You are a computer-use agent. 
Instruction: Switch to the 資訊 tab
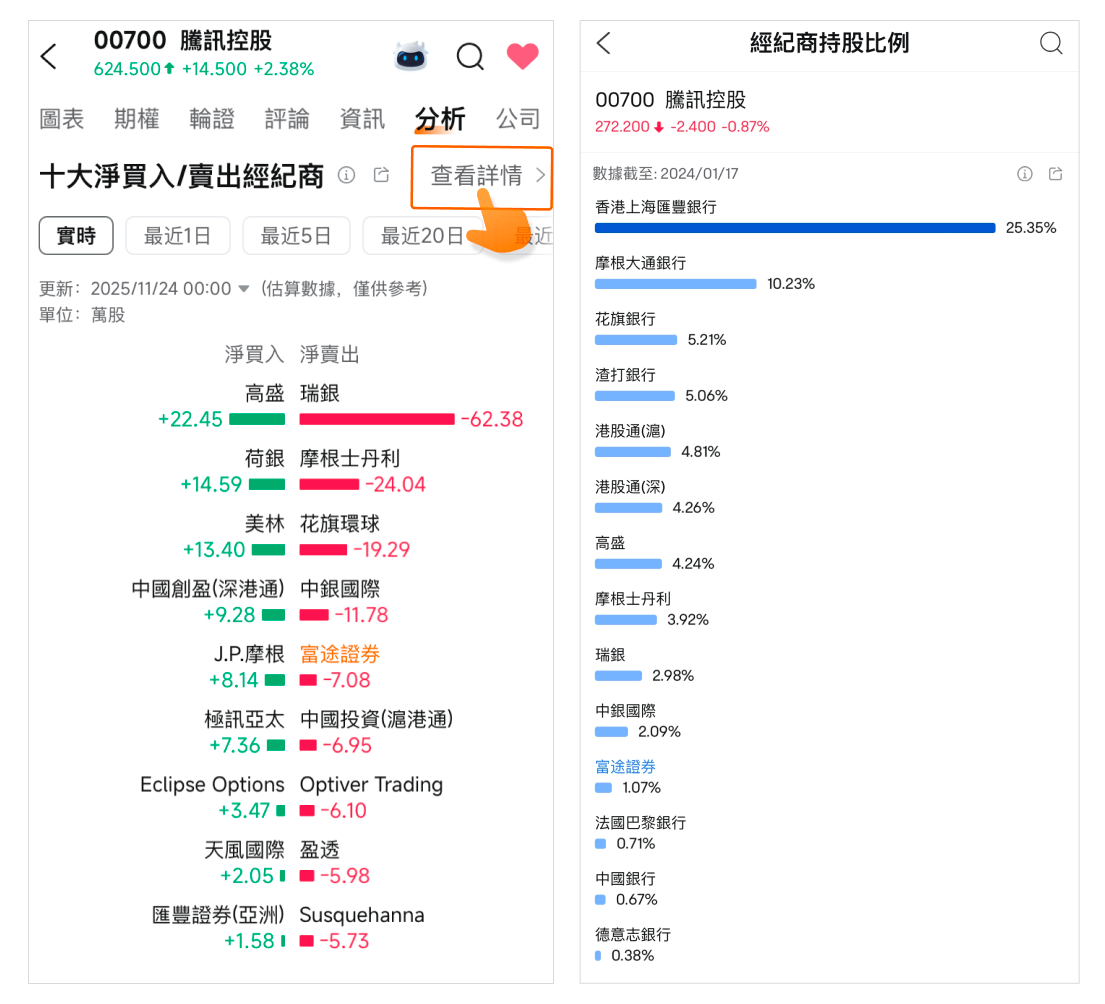362,119
